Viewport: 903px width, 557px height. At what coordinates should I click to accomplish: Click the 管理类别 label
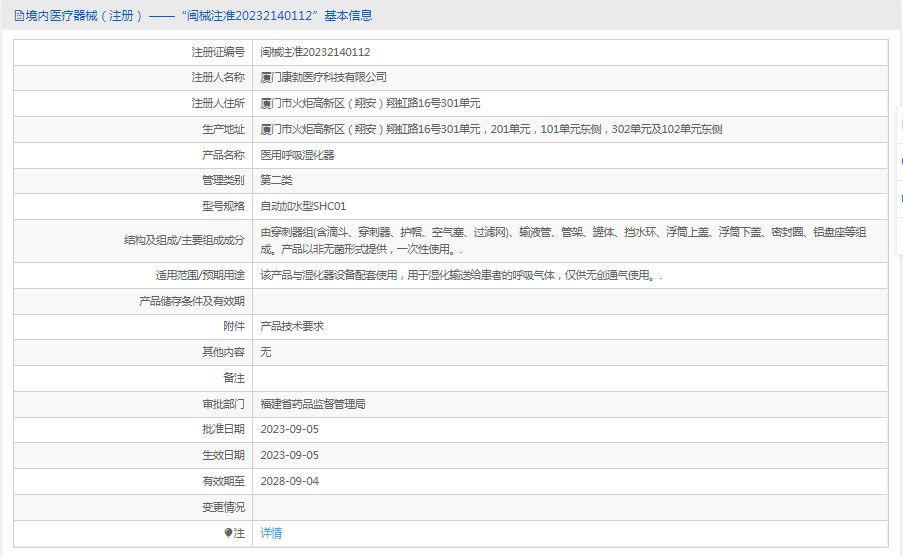pyautogui.click(x=223, y=180)
